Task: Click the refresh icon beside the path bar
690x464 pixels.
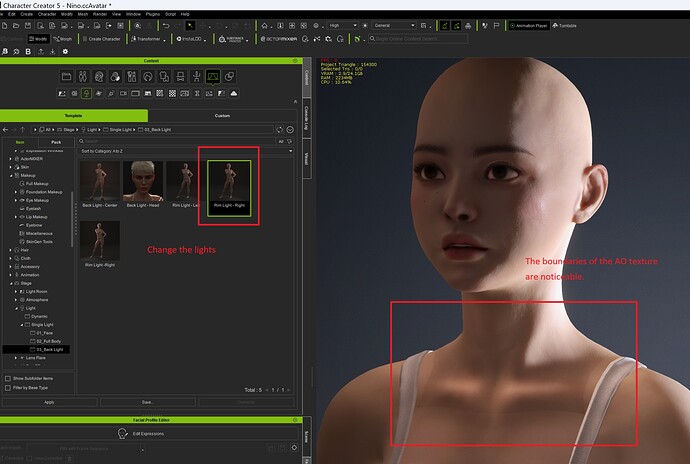Action: pyautogui.click(x=279, y=129)
